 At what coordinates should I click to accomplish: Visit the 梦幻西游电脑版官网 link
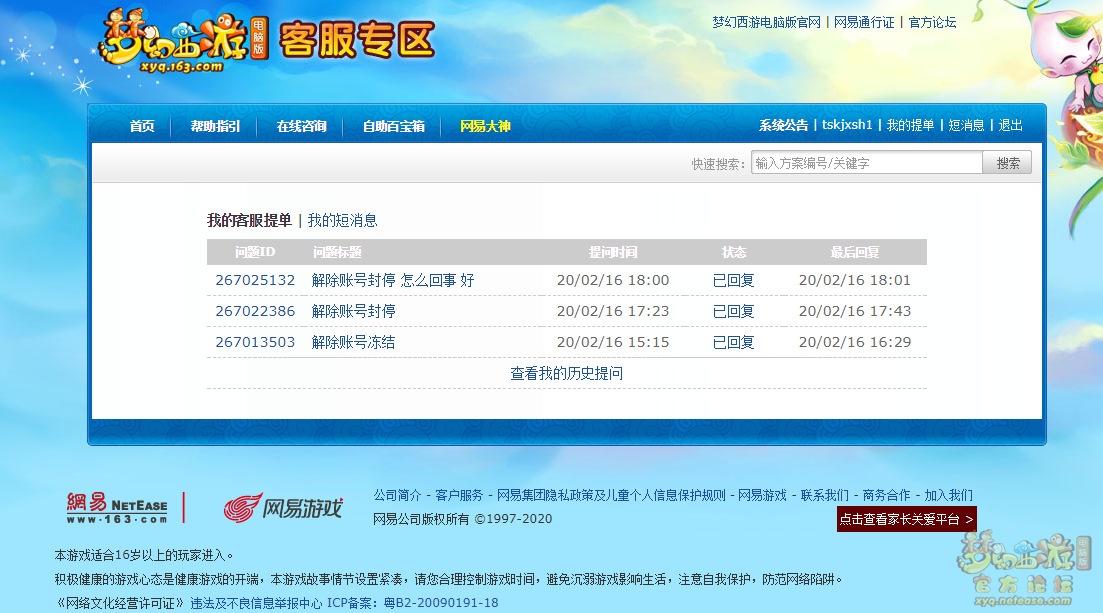[766, 23]
